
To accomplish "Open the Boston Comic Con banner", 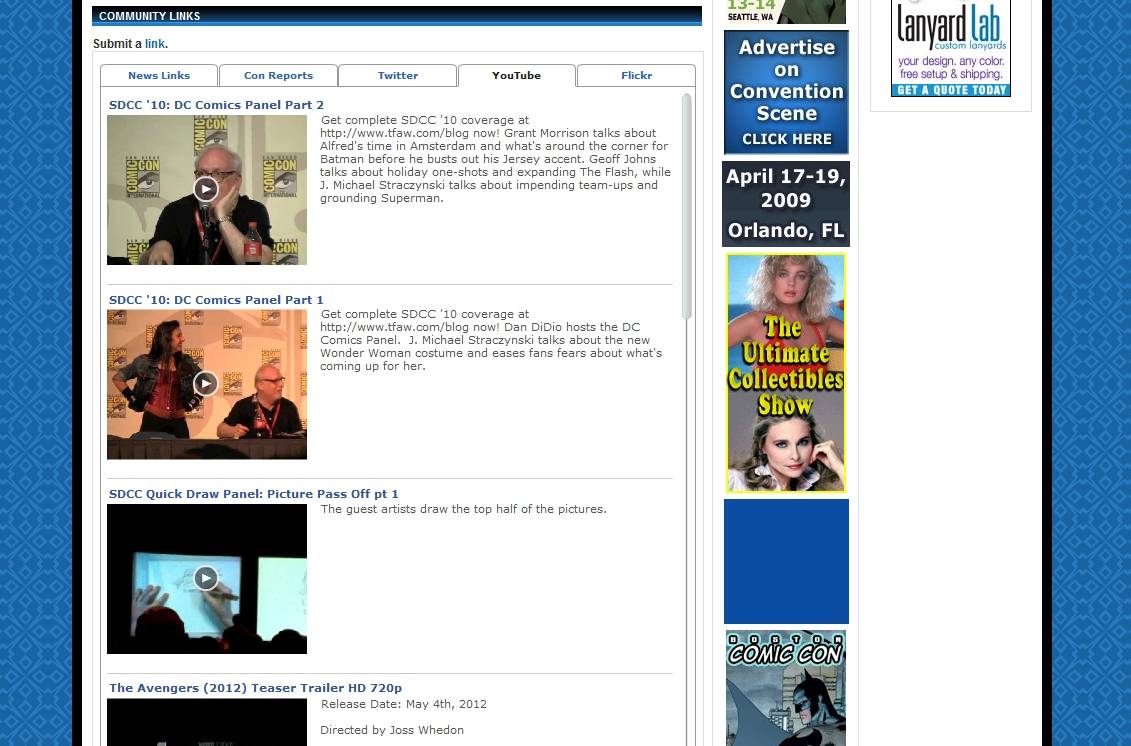I will [x=786, y=688].
